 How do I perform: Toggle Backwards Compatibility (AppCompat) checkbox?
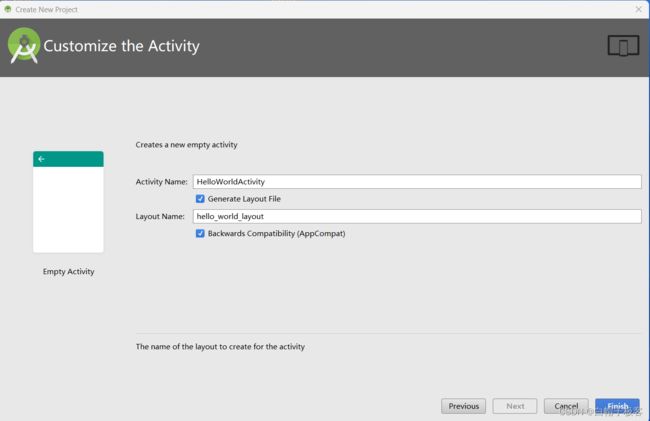tap(200, 233)
